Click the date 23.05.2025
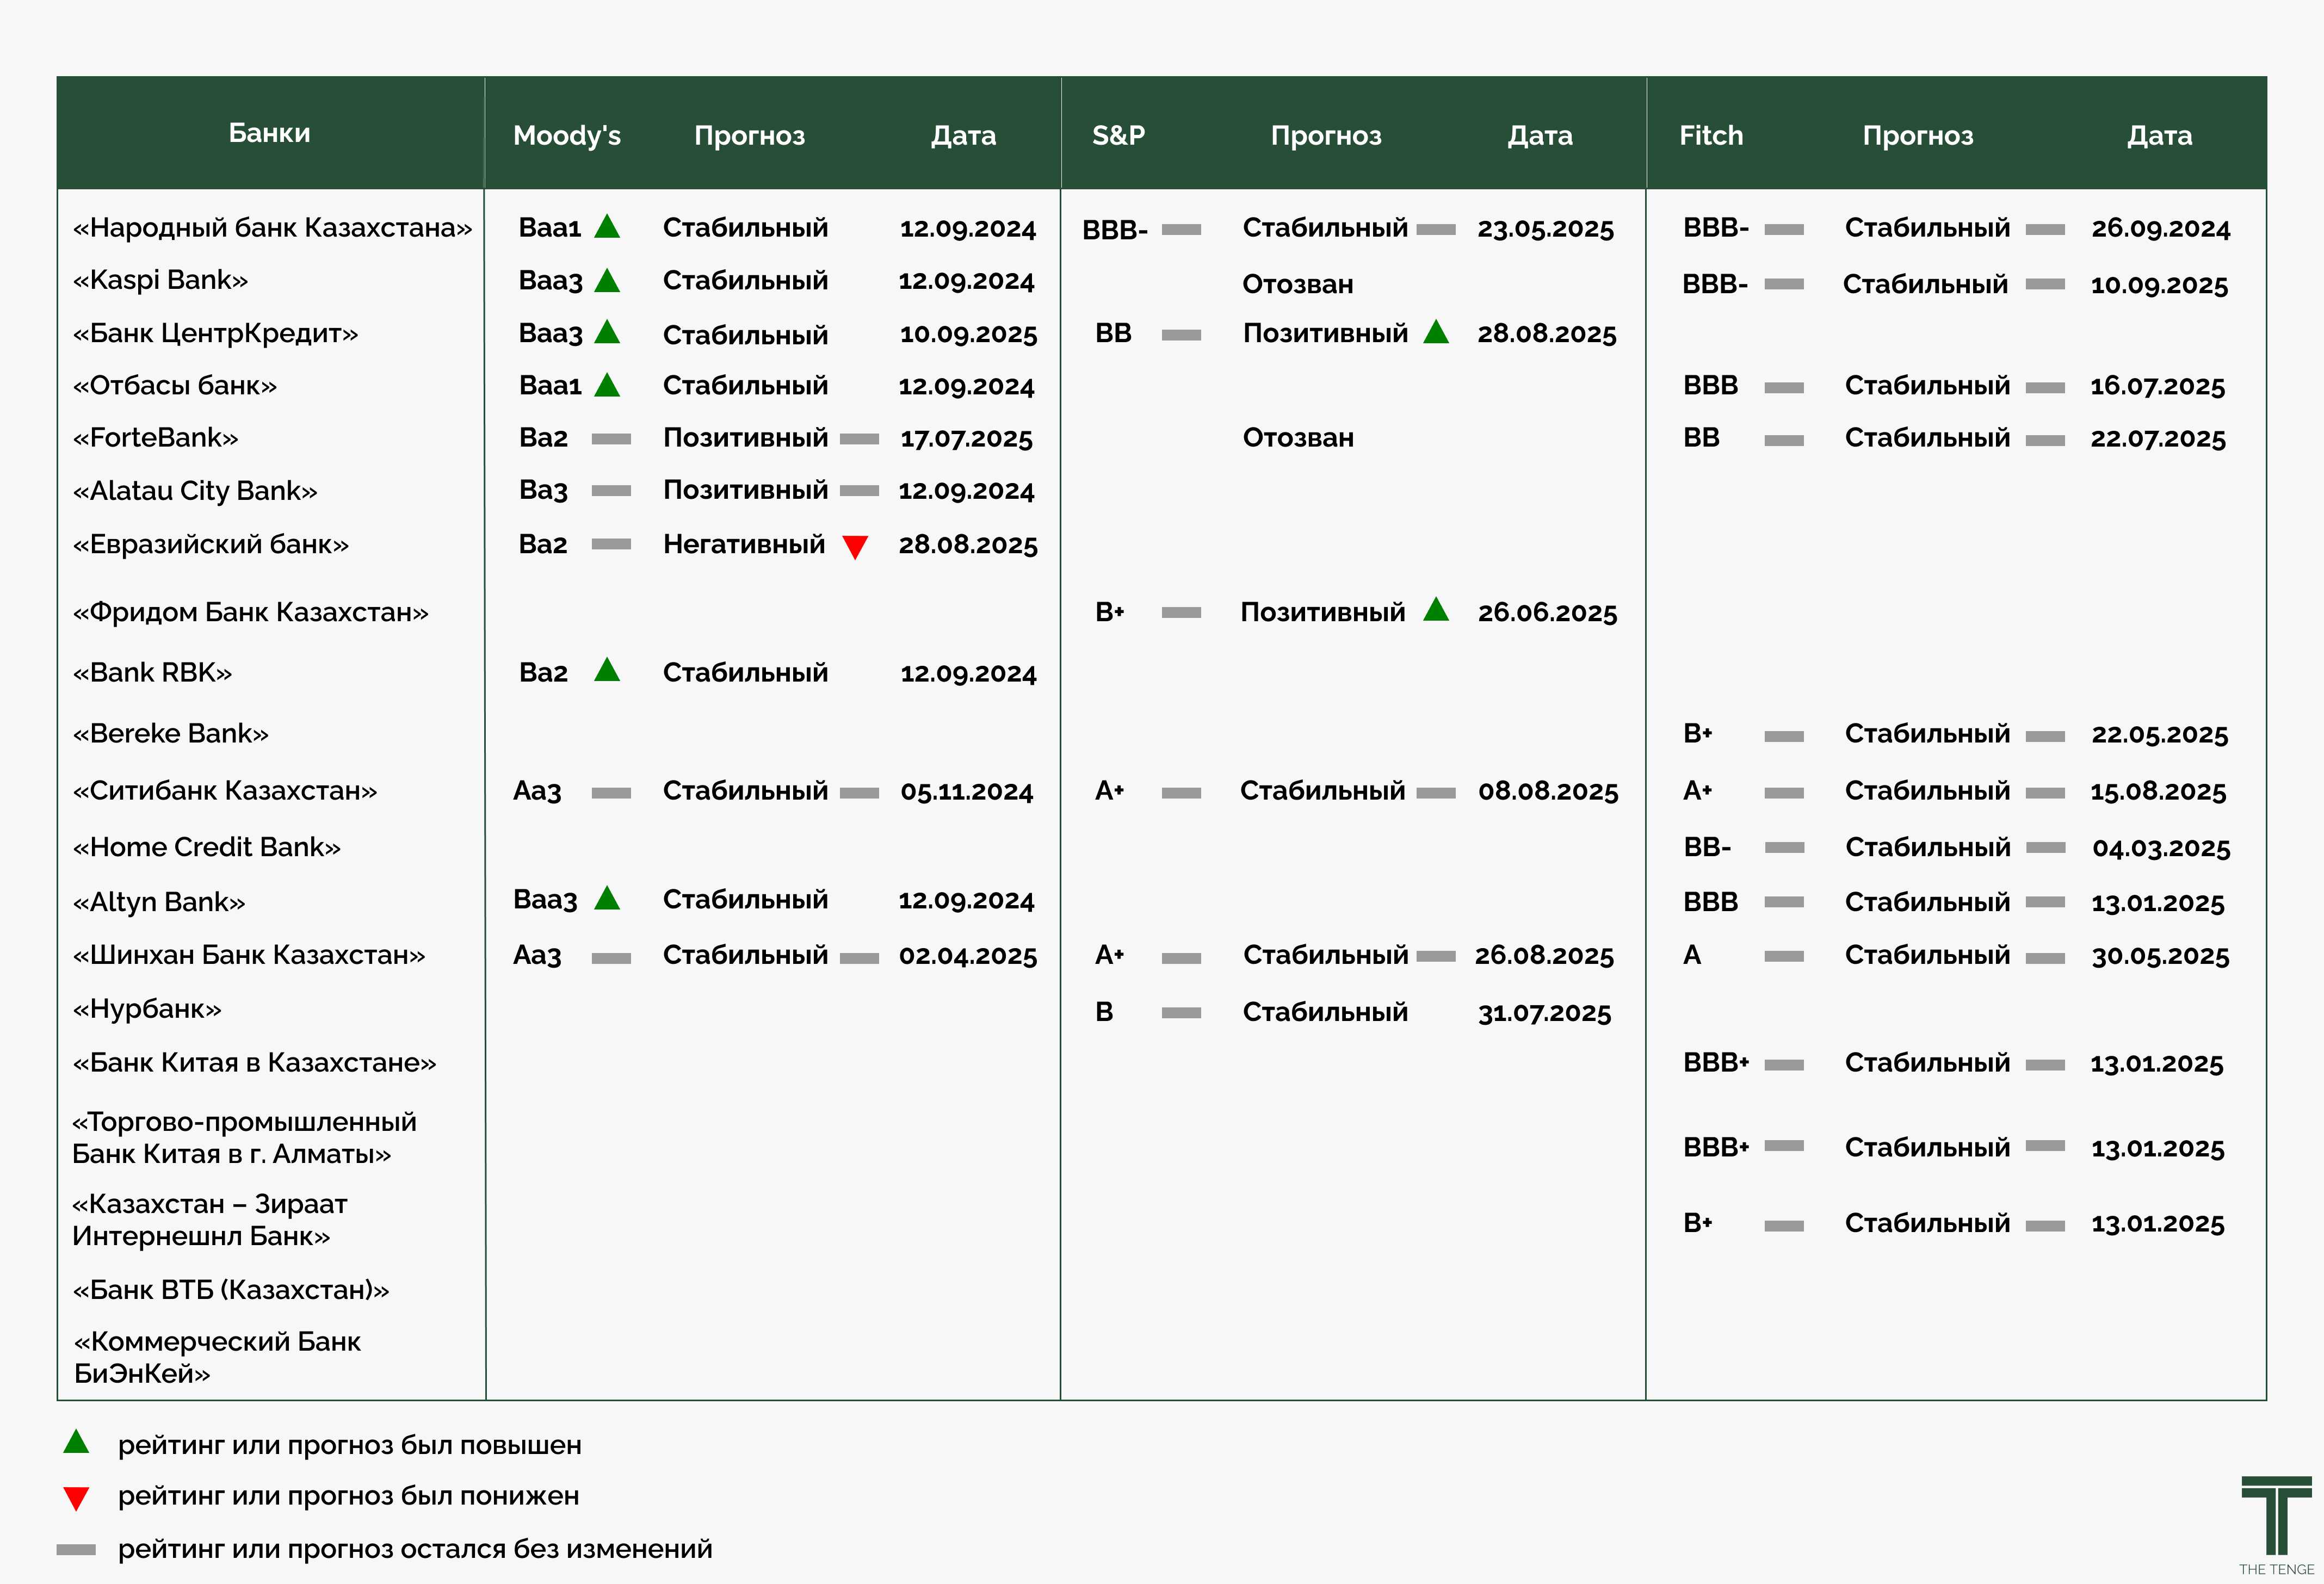Viewport: 2324px width, 1584px height. (x=1546, y=229)
